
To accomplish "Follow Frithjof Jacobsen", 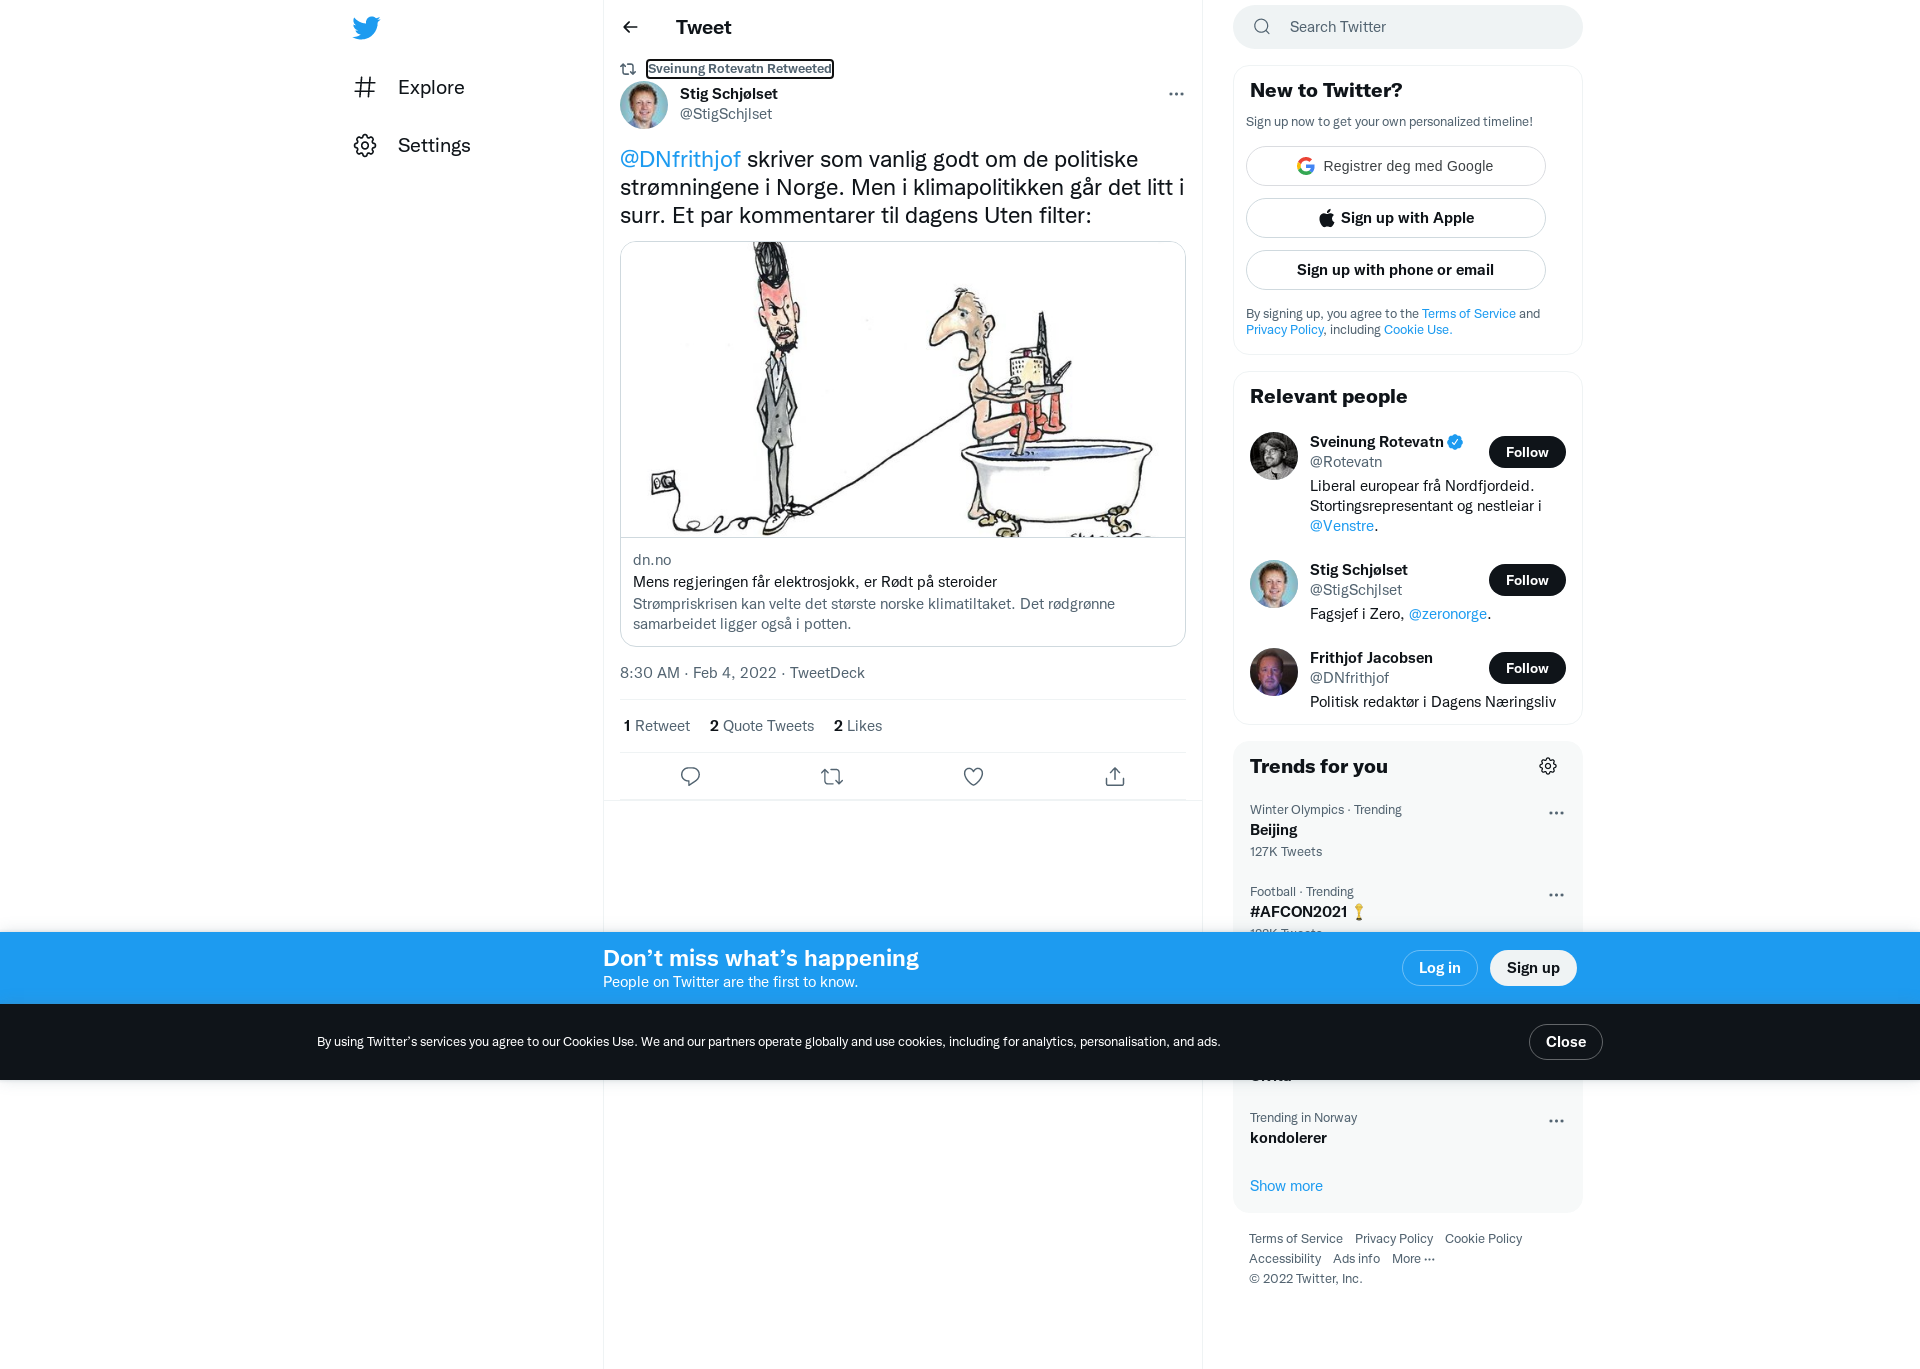I will click(x=1527, y=668).
